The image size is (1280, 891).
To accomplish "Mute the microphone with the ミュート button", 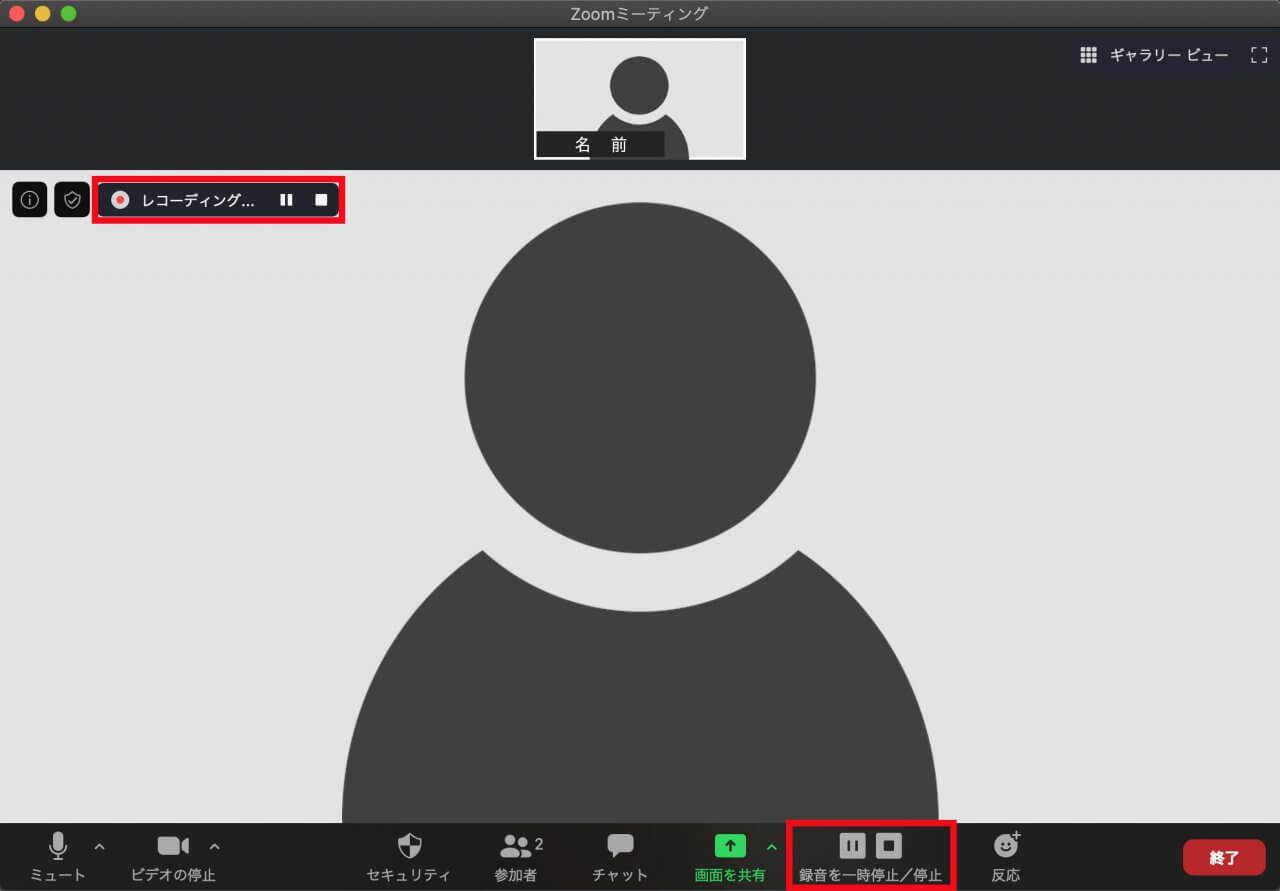I will tap(58, 857).
